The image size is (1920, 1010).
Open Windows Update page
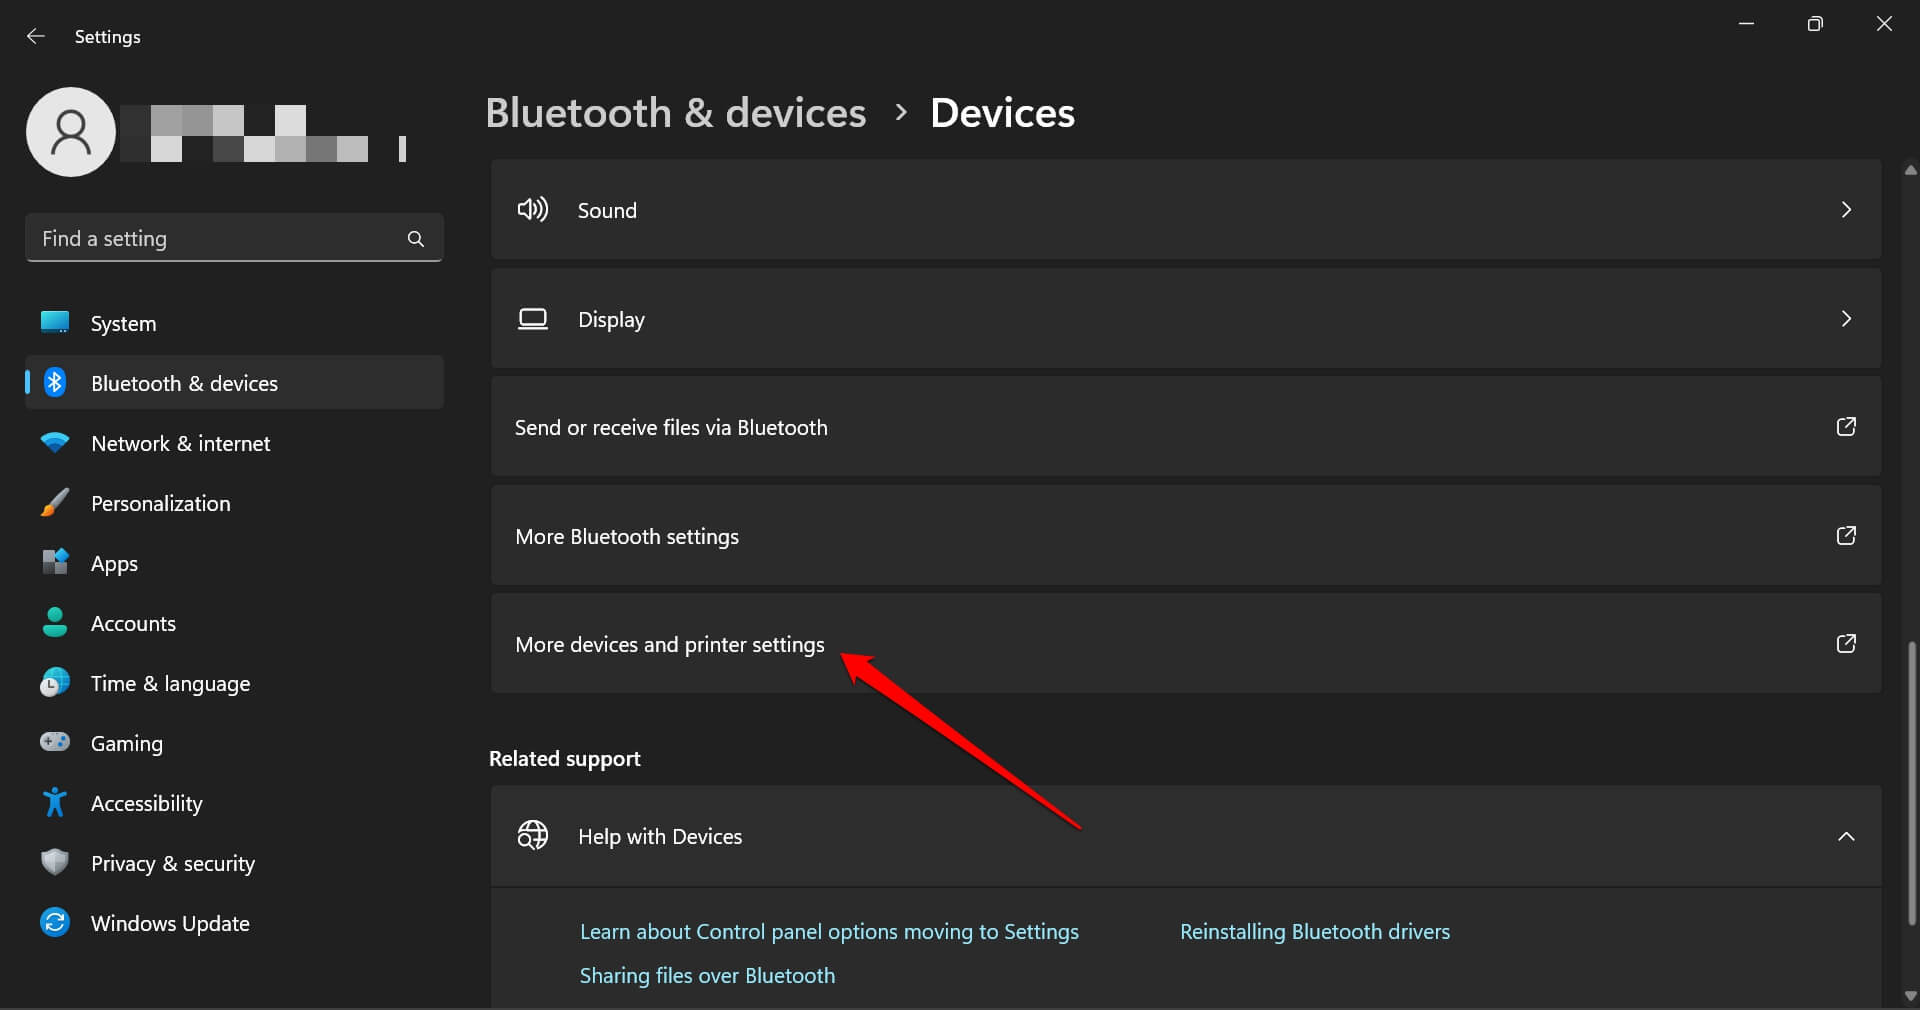pyautogui.click(x=234, y=923)
